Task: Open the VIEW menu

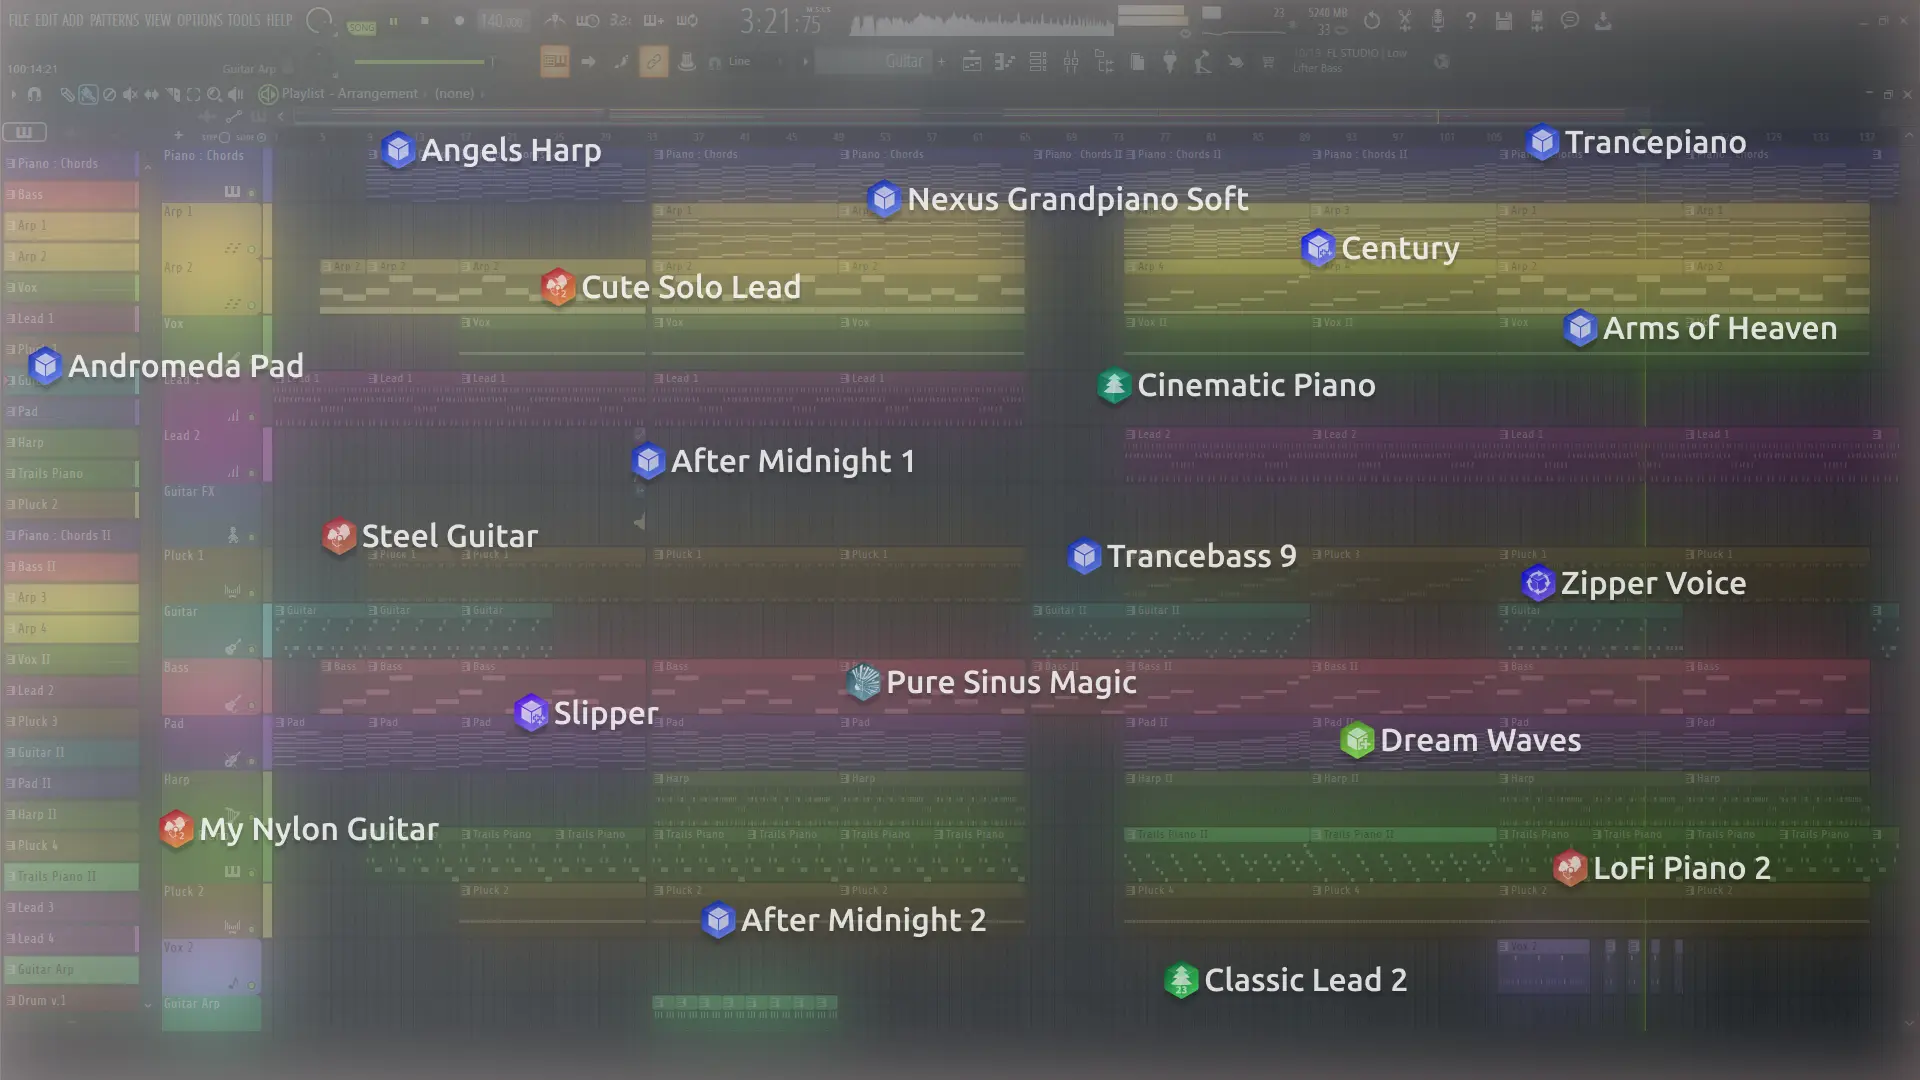Action: point(157,20)
